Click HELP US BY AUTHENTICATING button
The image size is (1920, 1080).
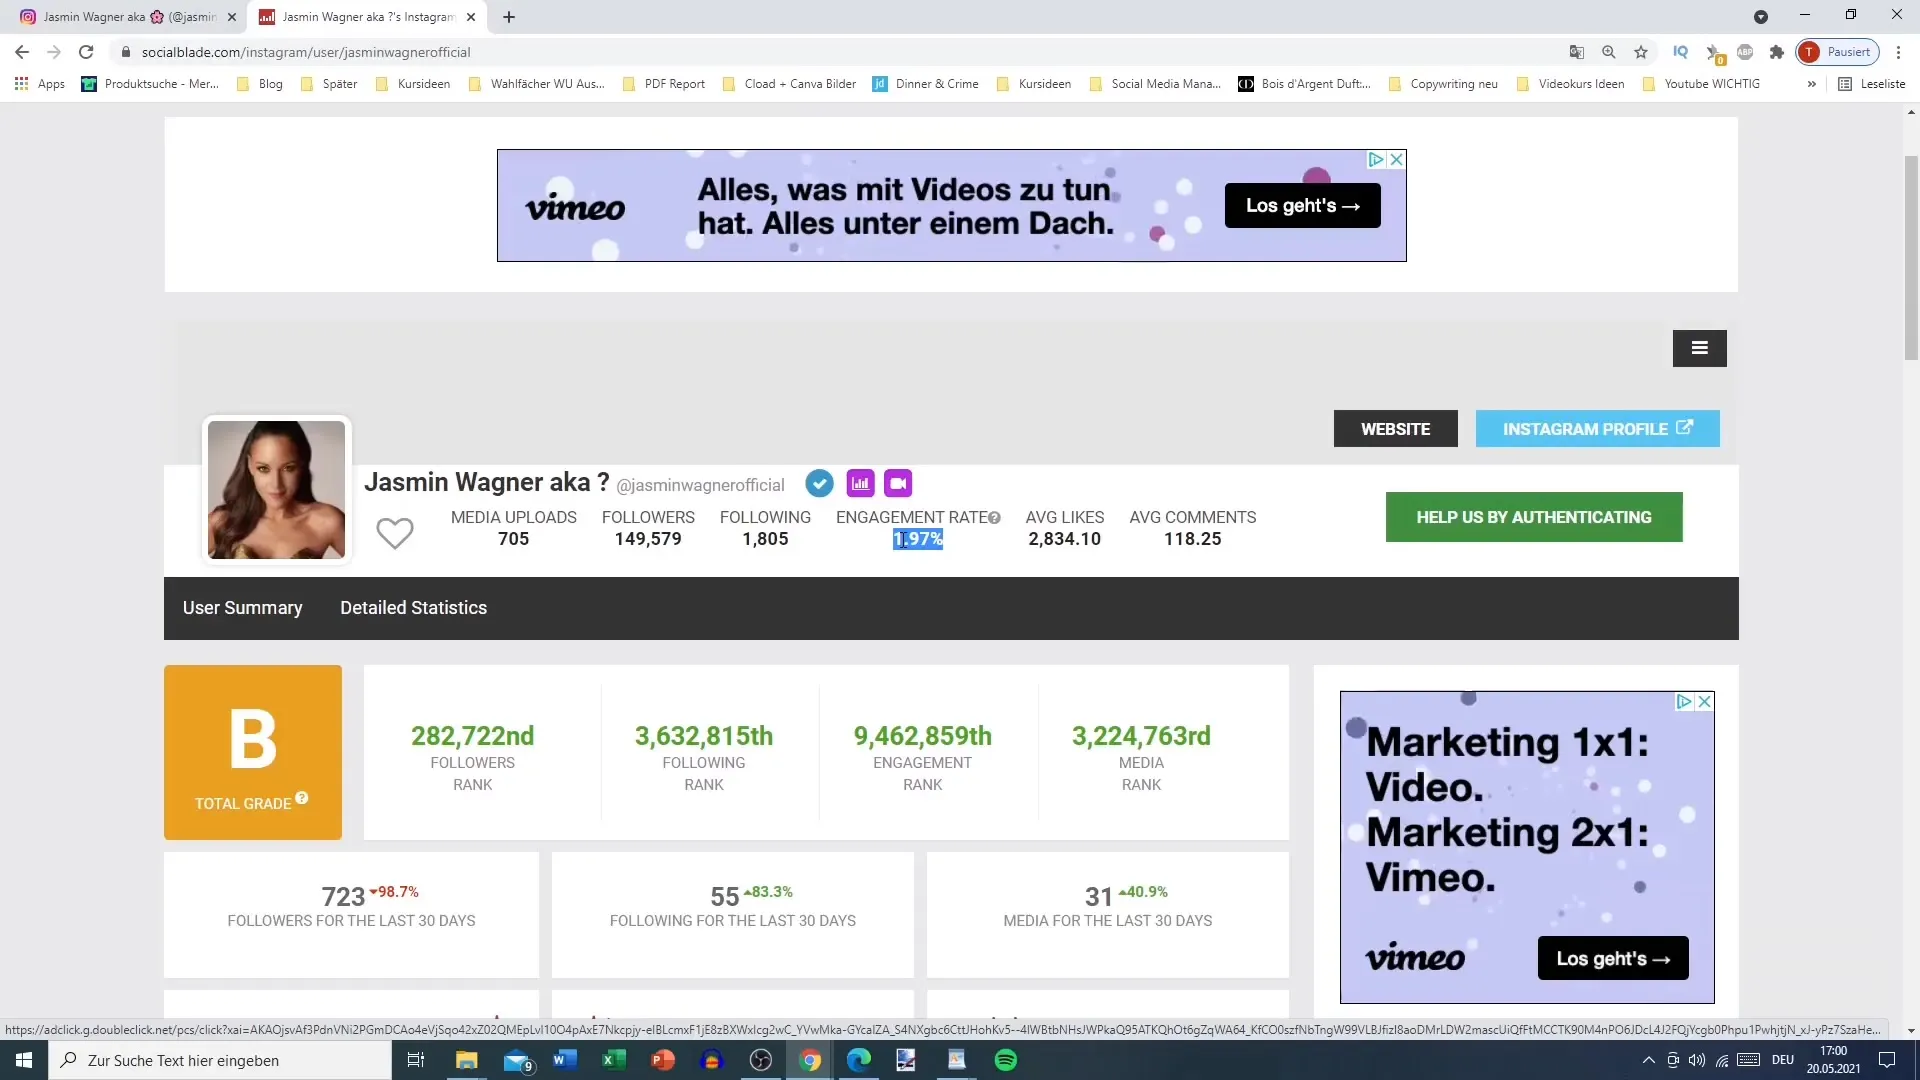click(1534, 517)
